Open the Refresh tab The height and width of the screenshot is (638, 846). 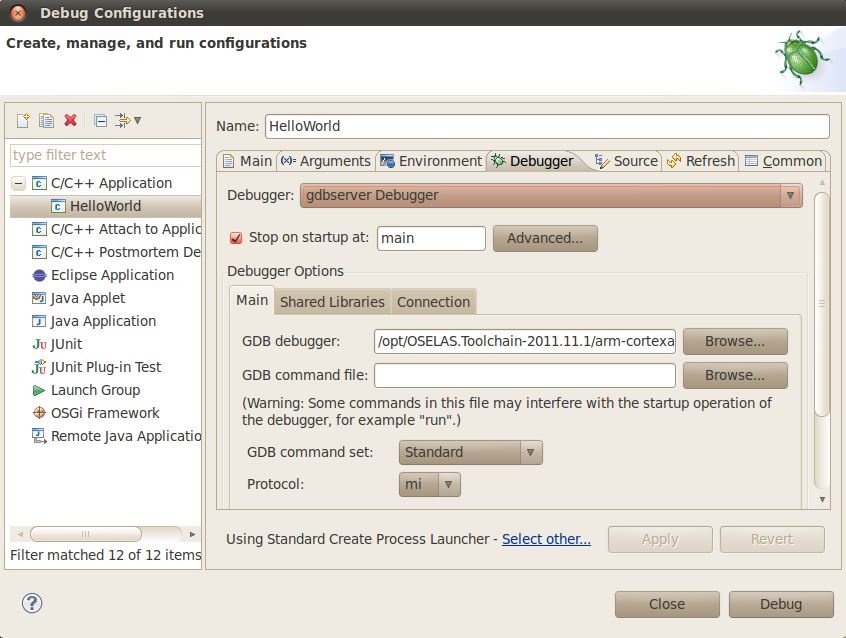pyautogui.click(x=700, y=161)
